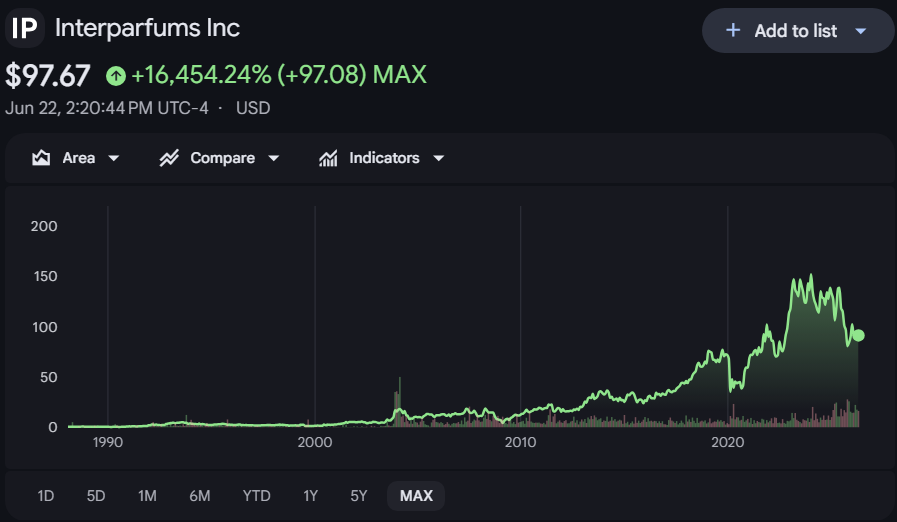Click the 50 y-axis label
897x522 pixels.
(49, 377)
